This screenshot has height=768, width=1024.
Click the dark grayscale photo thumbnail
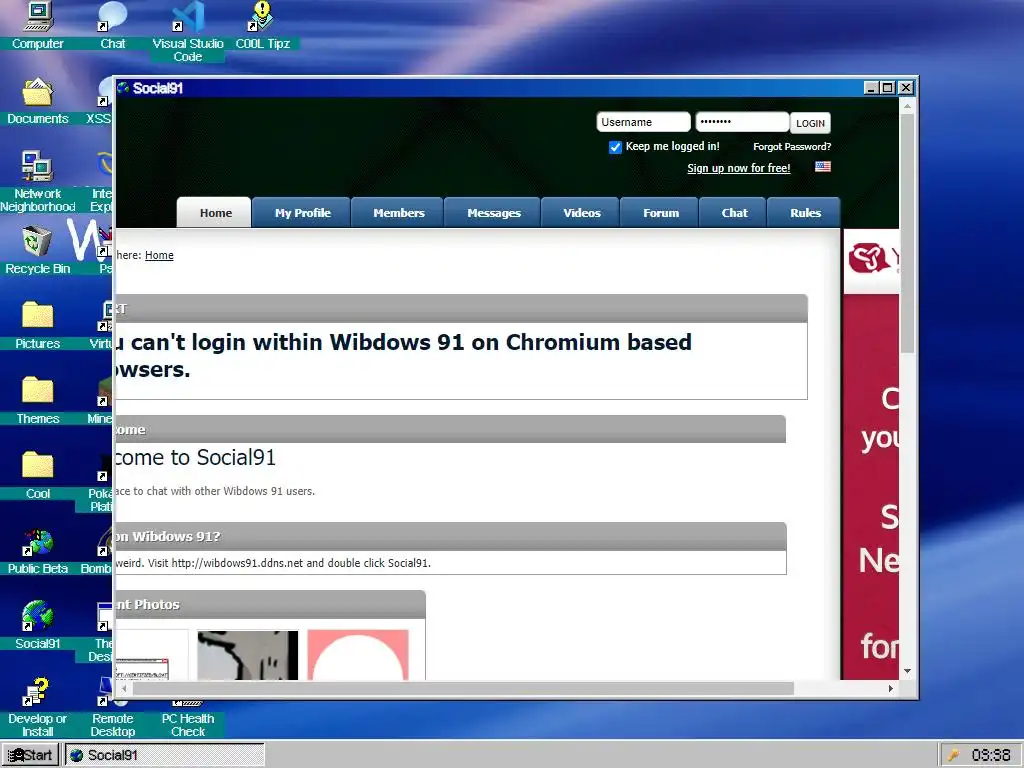248,654
